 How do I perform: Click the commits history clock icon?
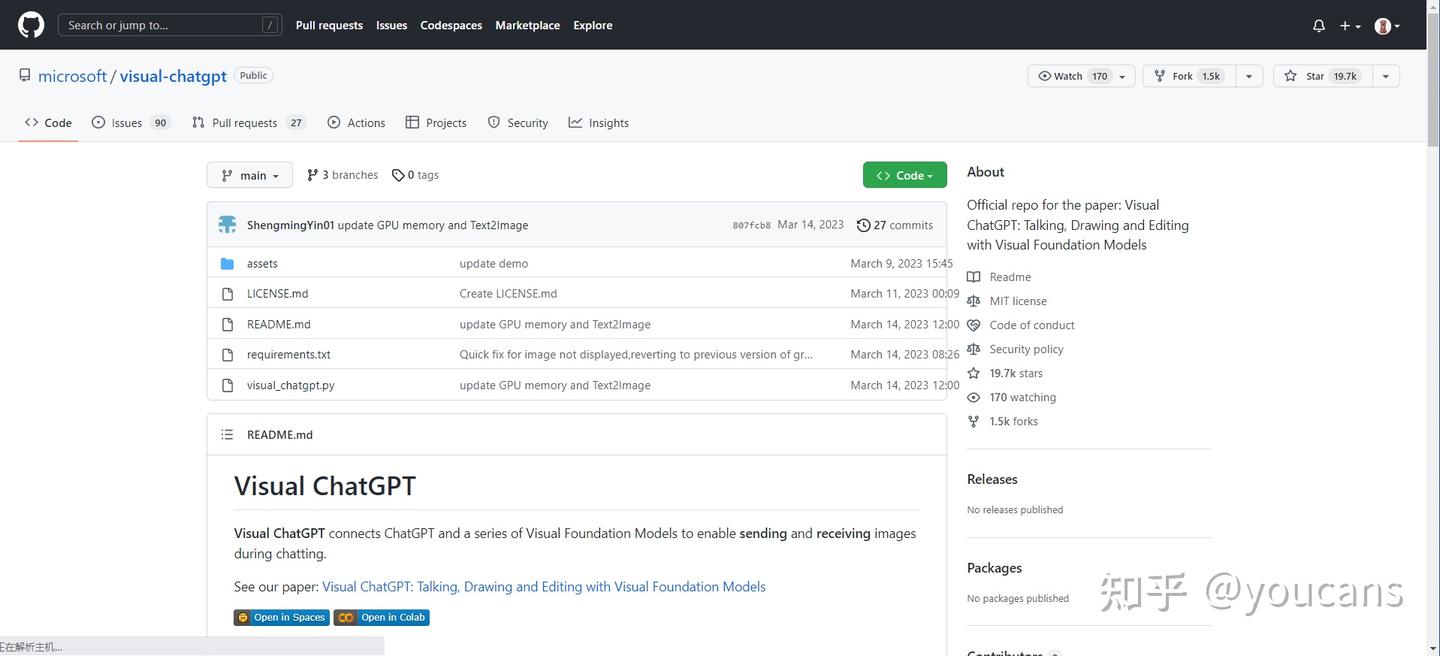click(863, 226)
